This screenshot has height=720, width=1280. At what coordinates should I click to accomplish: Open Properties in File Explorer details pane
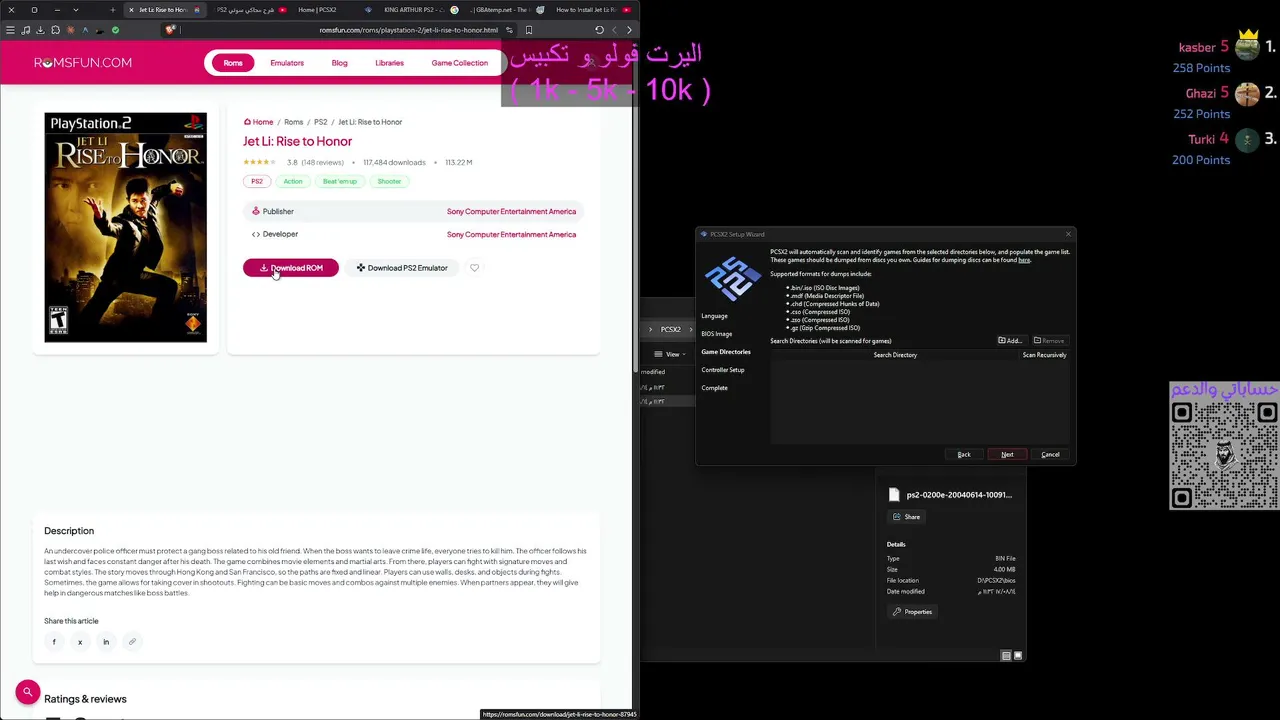[x=912, y=612]
